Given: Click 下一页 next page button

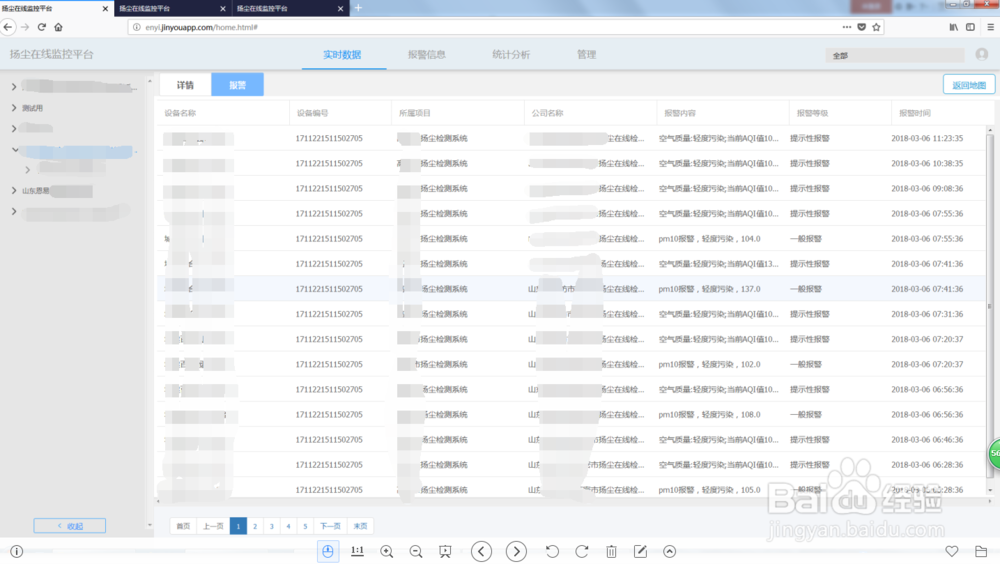Looking at the screenshot, I should pyautogui.click(x=330, y=526).
